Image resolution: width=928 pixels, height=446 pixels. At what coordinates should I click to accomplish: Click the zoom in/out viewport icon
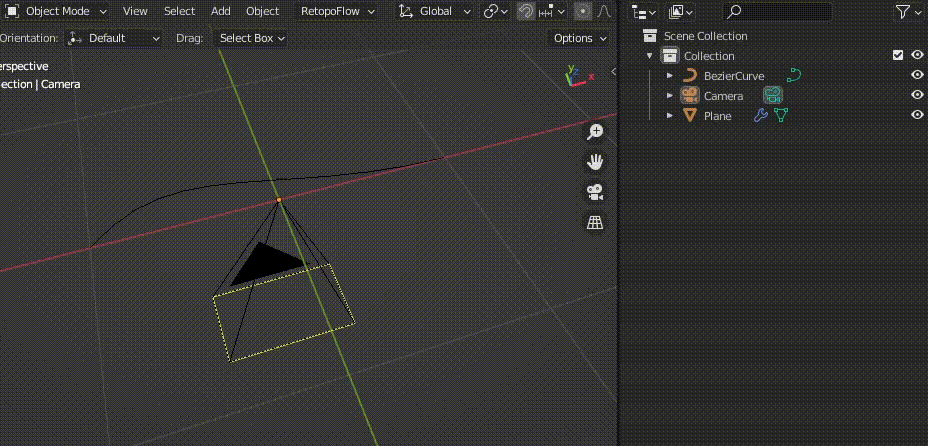pyautogui.click(x=595, y=132)
